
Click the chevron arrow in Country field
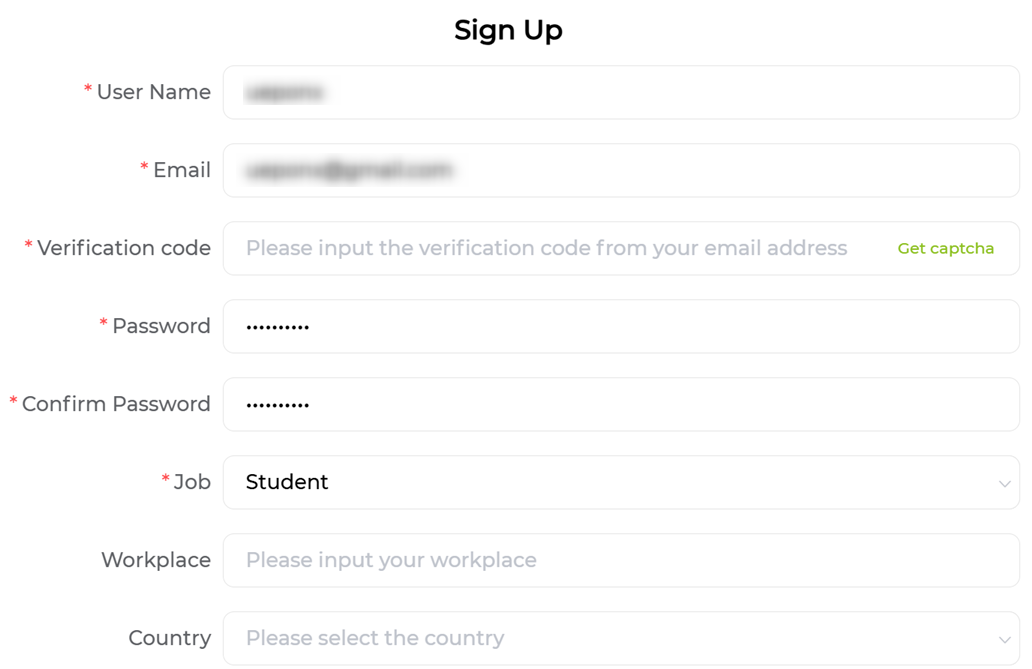coord(1004,639)
